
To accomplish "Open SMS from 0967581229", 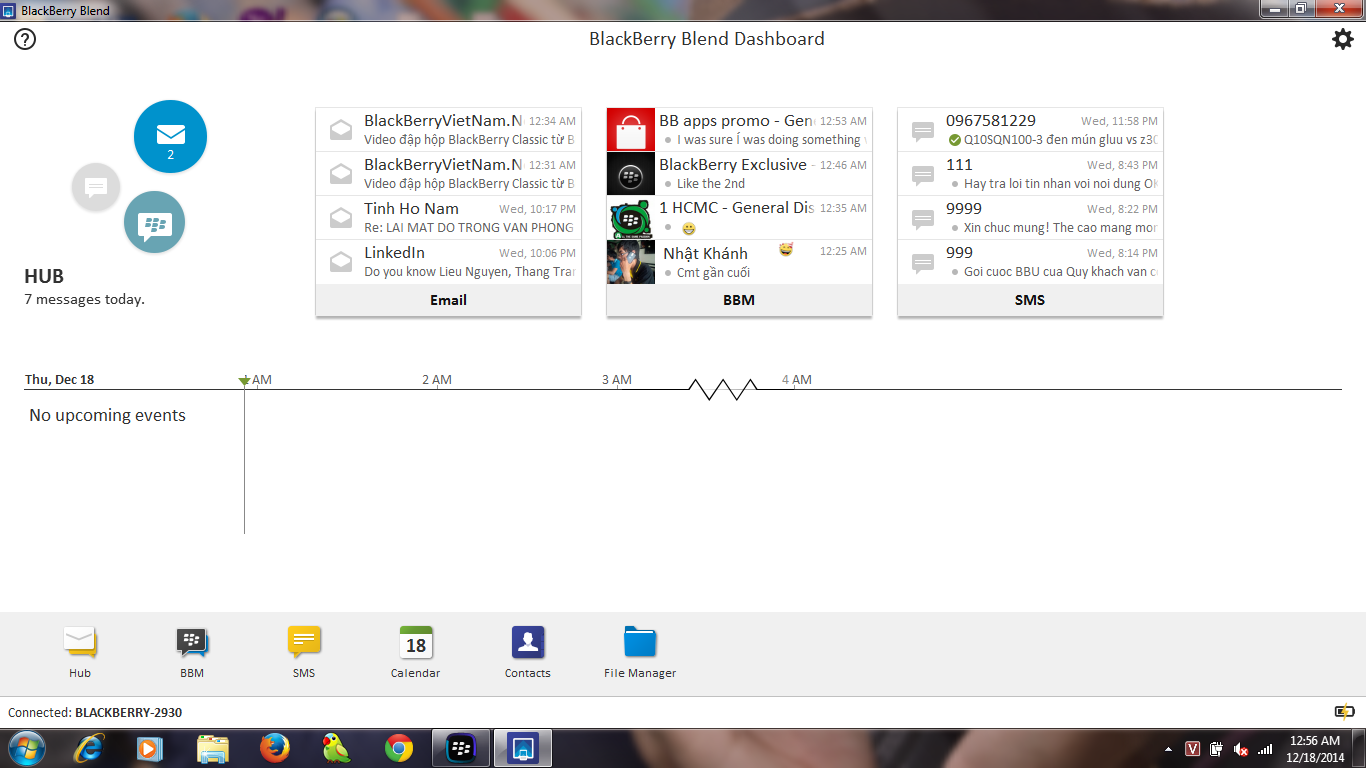I will click(1030, 130).
